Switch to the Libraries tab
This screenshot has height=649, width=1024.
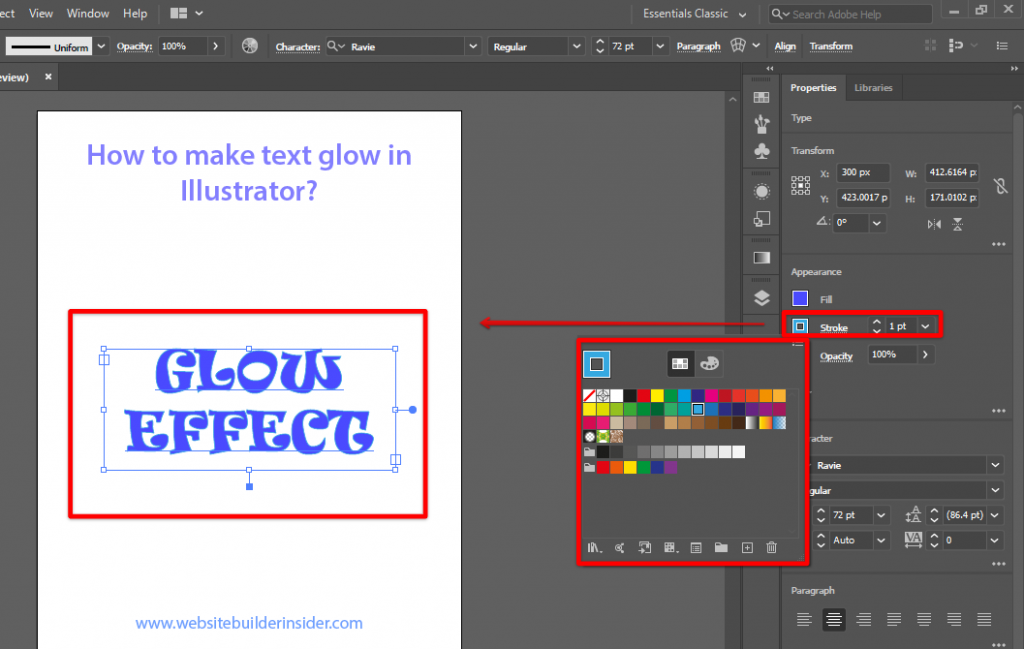click(x=872, y=88)
